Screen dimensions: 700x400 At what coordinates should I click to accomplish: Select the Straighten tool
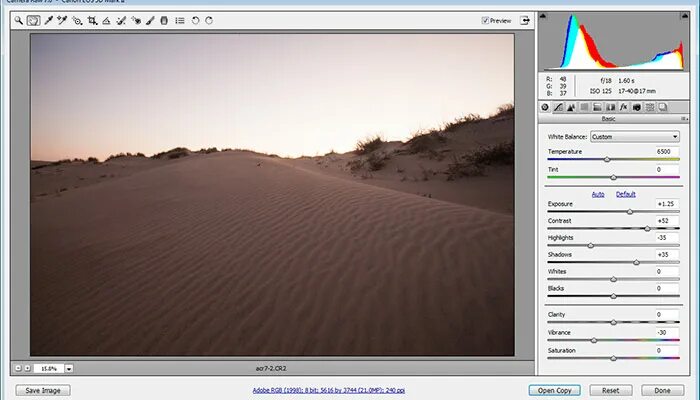point(106,21)
